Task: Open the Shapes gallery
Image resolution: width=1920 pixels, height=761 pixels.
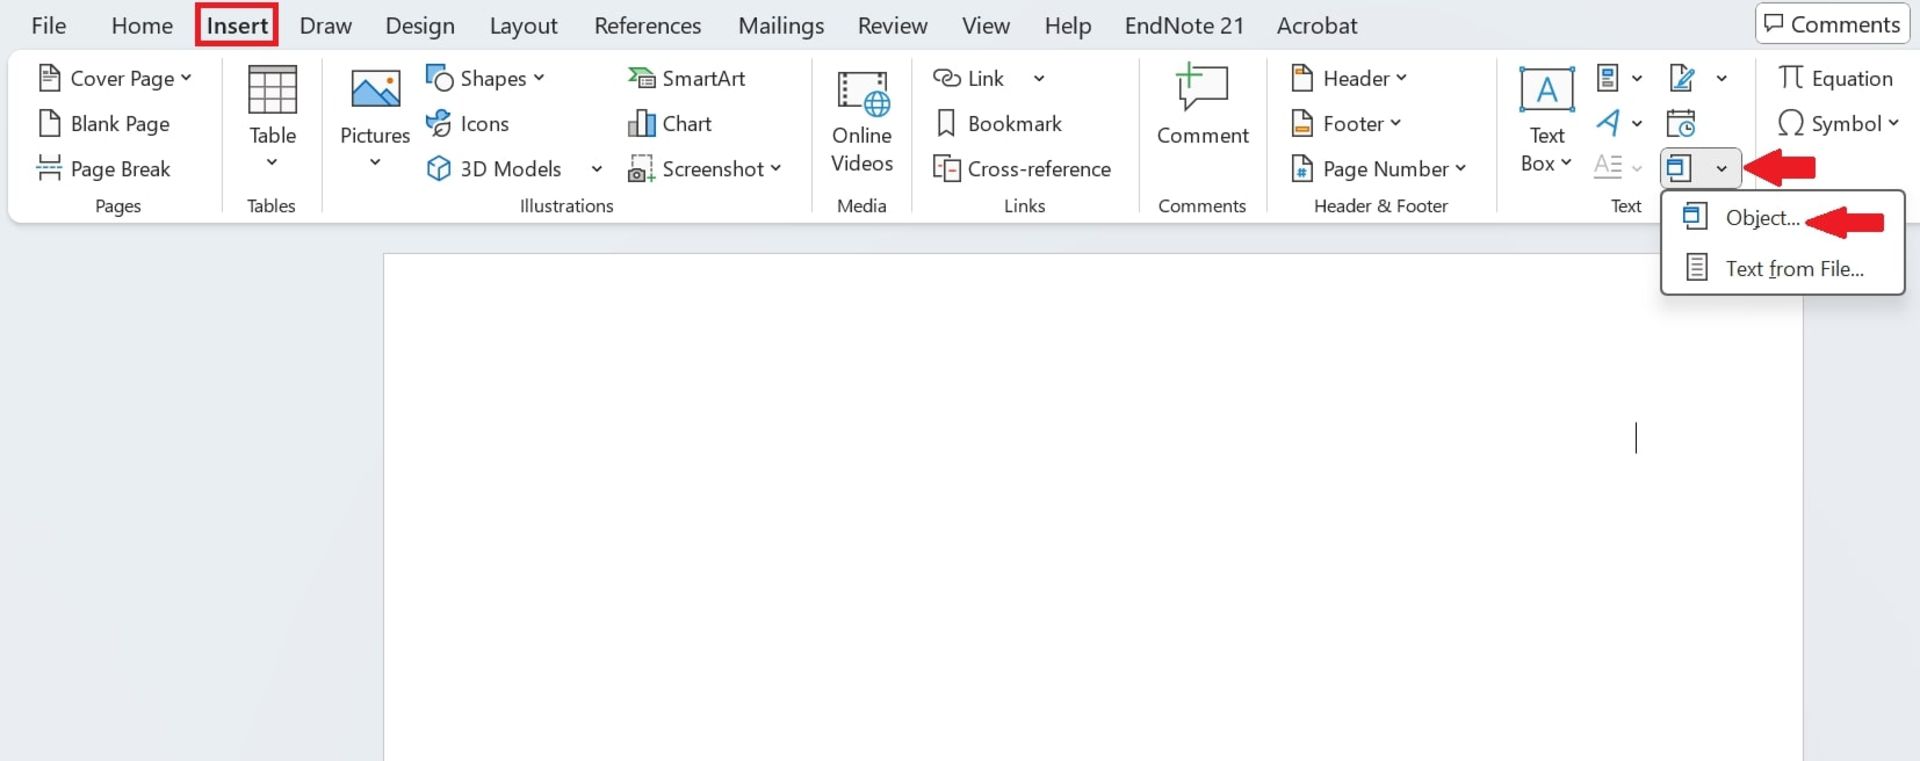Action: point(485,78)
